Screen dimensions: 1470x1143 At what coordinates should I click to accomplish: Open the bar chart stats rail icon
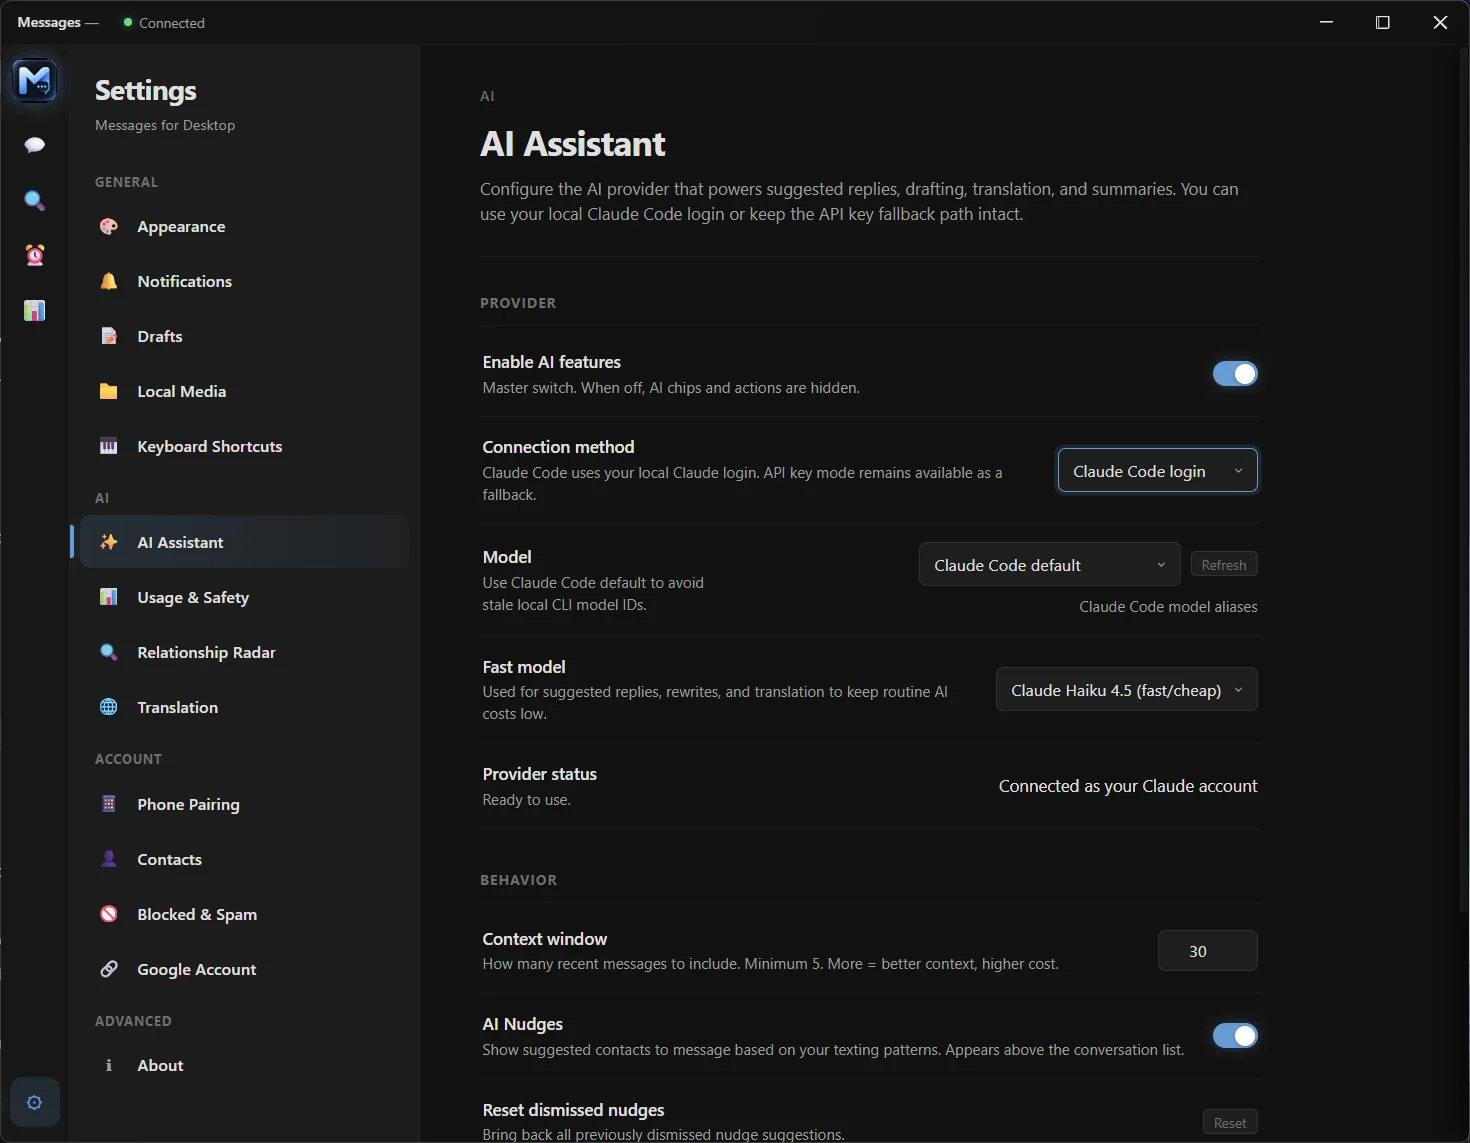pos(35,311)
